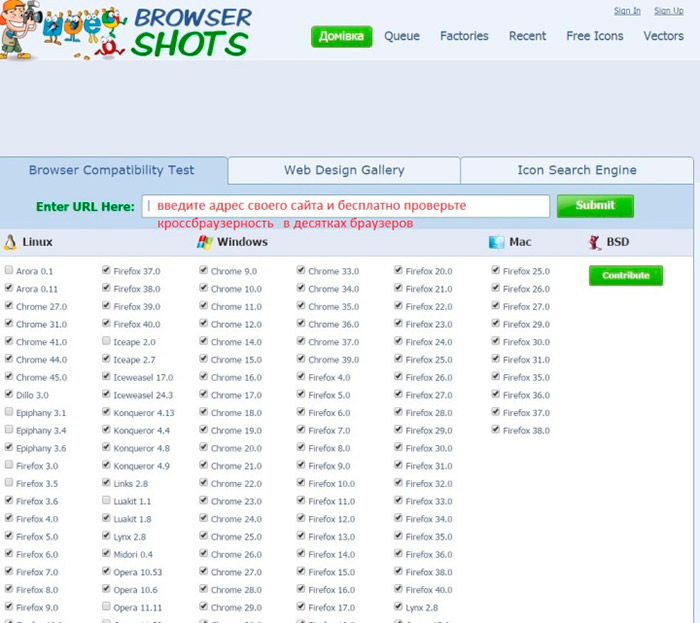
Task: Click the Sign Up link
Action: (669, 11)
